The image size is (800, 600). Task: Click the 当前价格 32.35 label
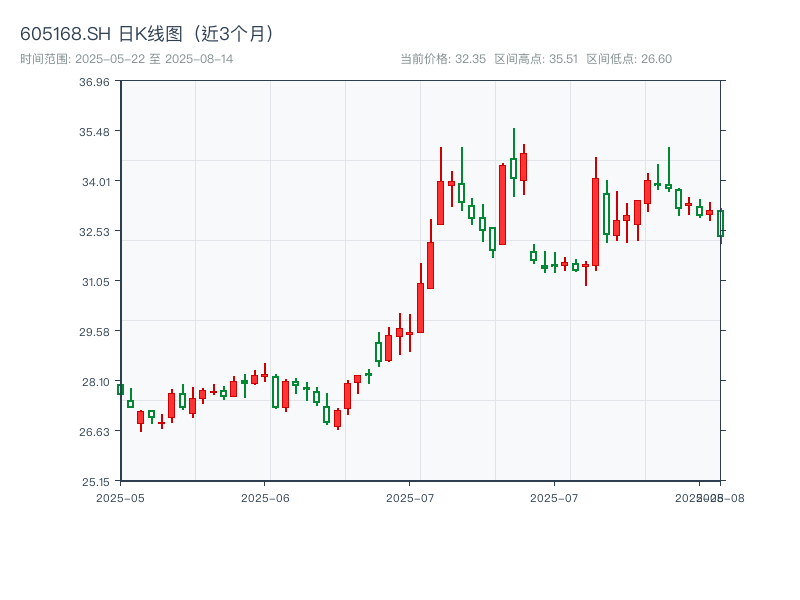pos(442,59)
